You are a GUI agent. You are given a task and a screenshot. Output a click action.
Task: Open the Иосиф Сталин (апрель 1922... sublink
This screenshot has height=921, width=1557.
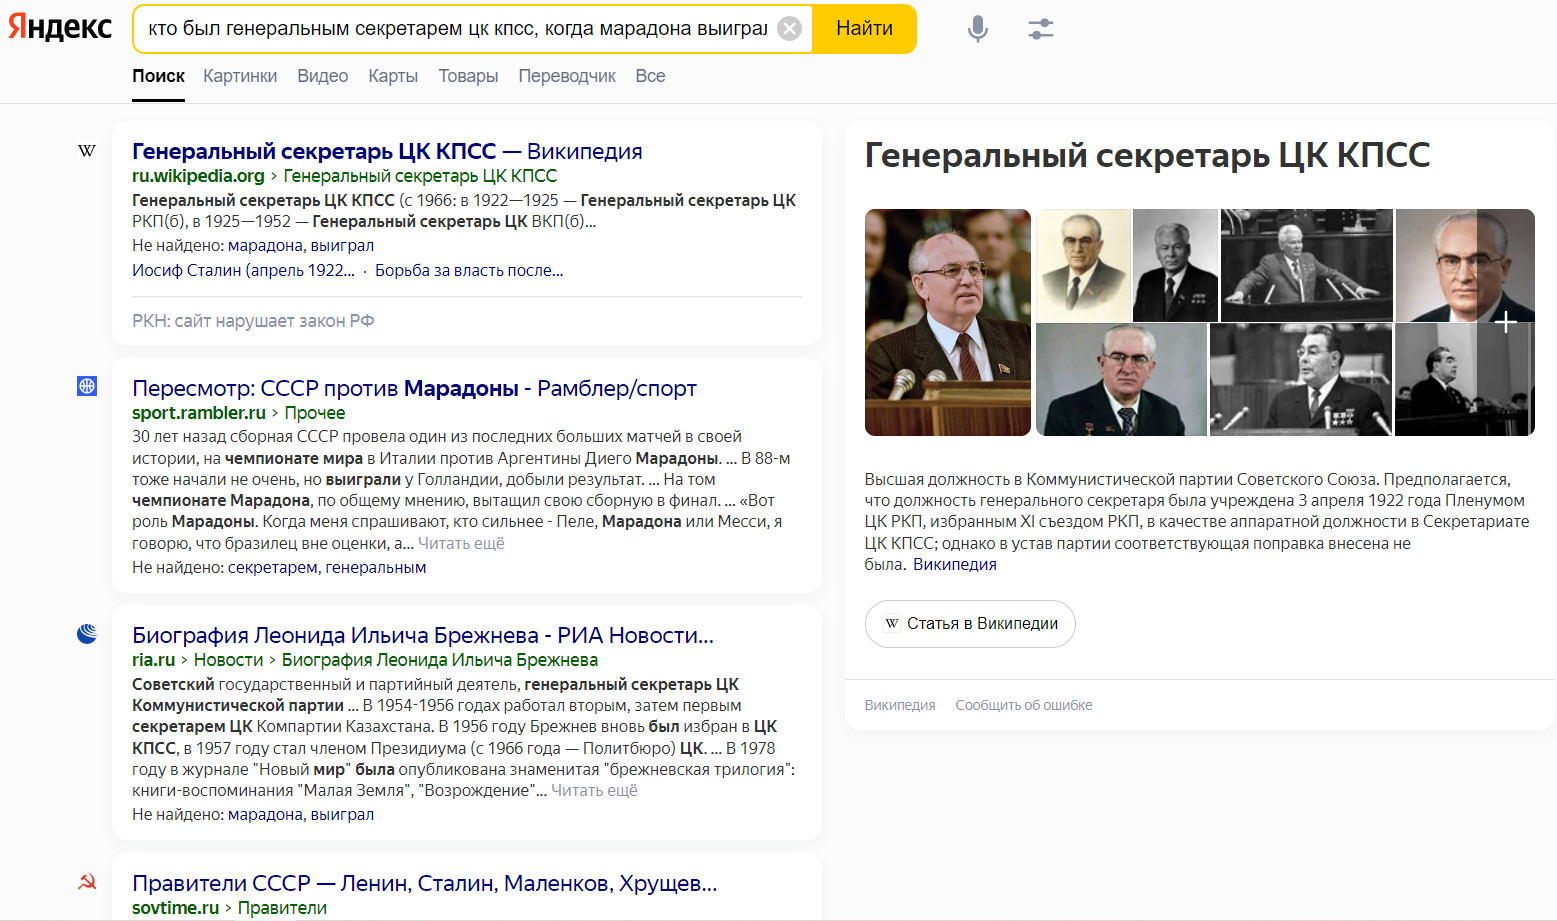tap(243, 270)
